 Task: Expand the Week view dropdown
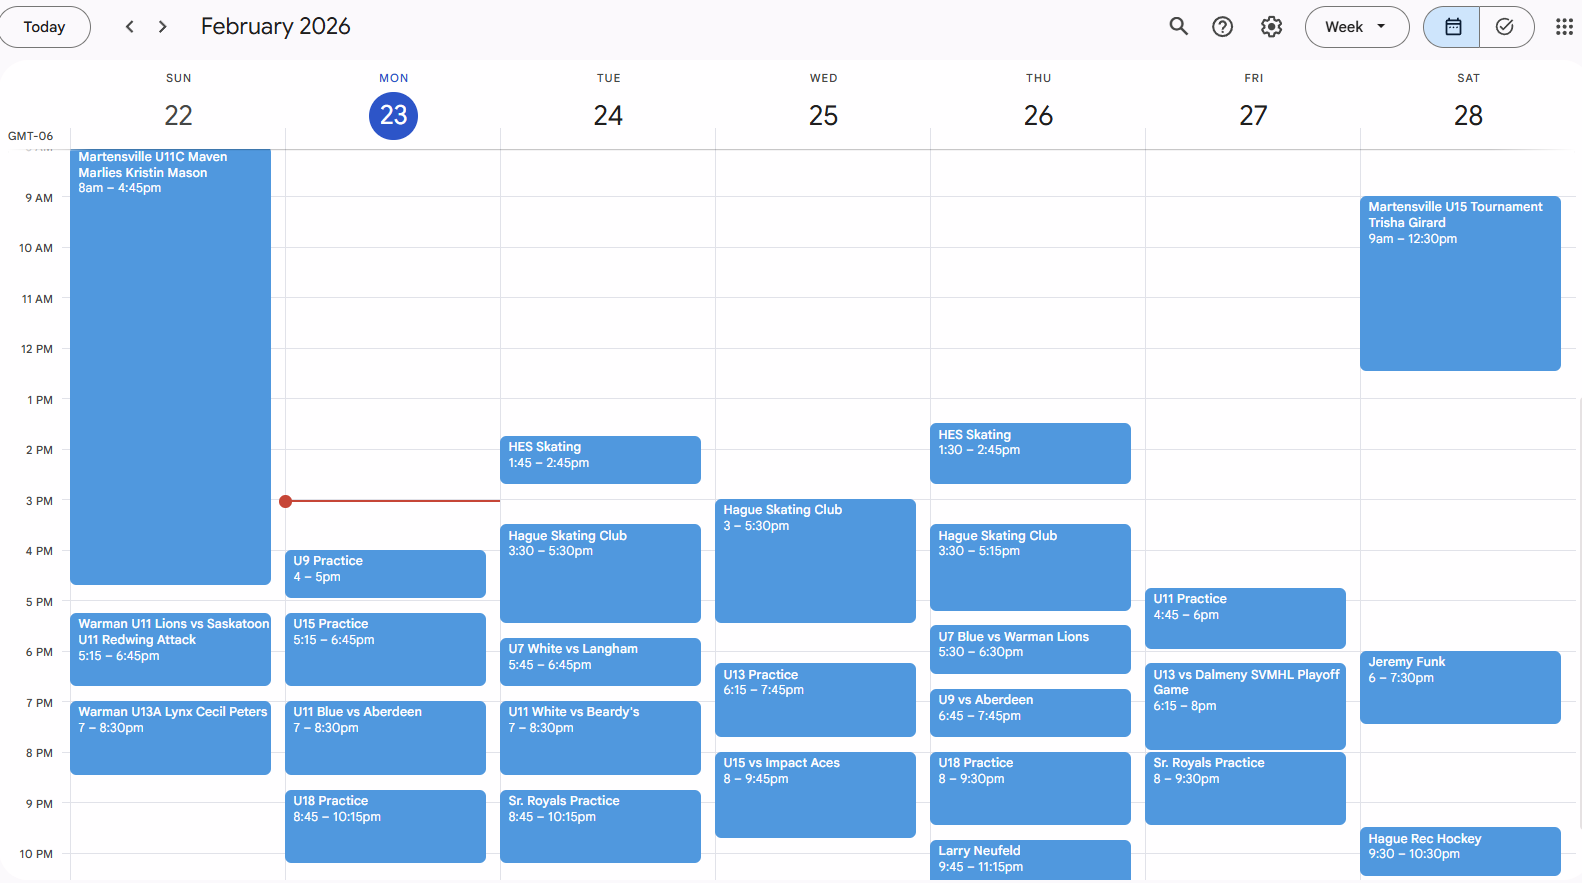pyautogui.click(x=1356, y=27)
